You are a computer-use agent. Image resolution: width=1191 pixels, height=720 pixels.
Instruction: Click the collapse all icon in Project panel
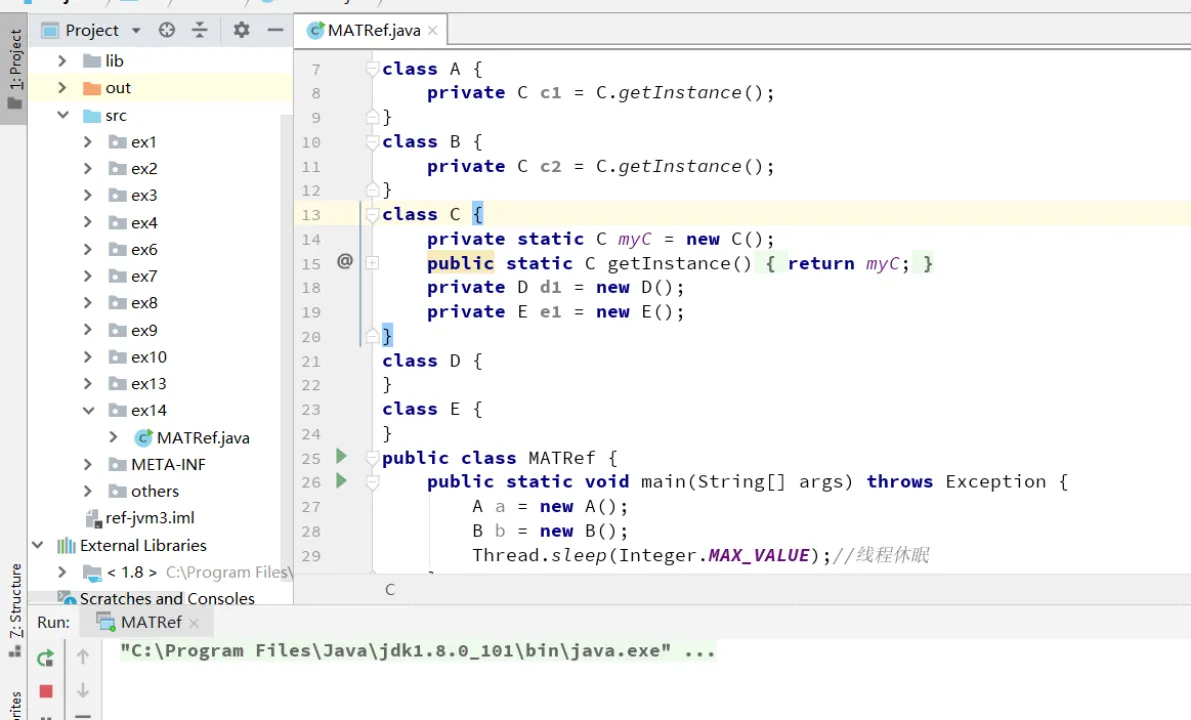[200, 30]
